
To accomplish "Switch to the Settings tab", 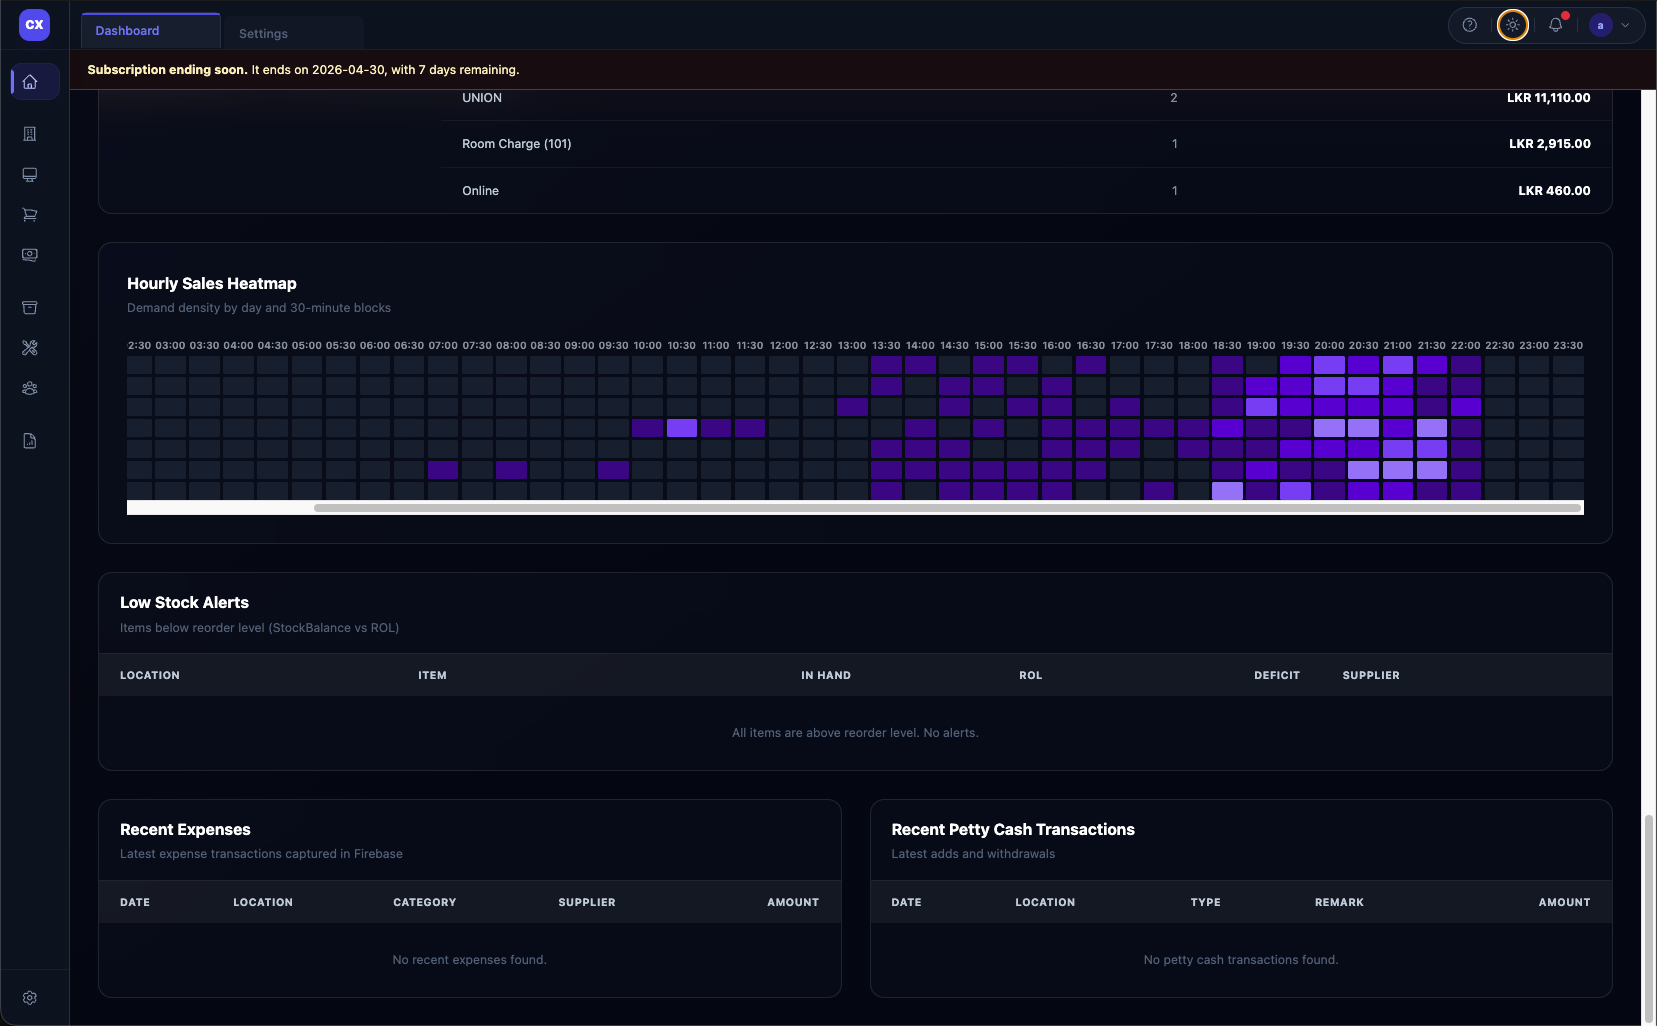I will pos(263,33).
